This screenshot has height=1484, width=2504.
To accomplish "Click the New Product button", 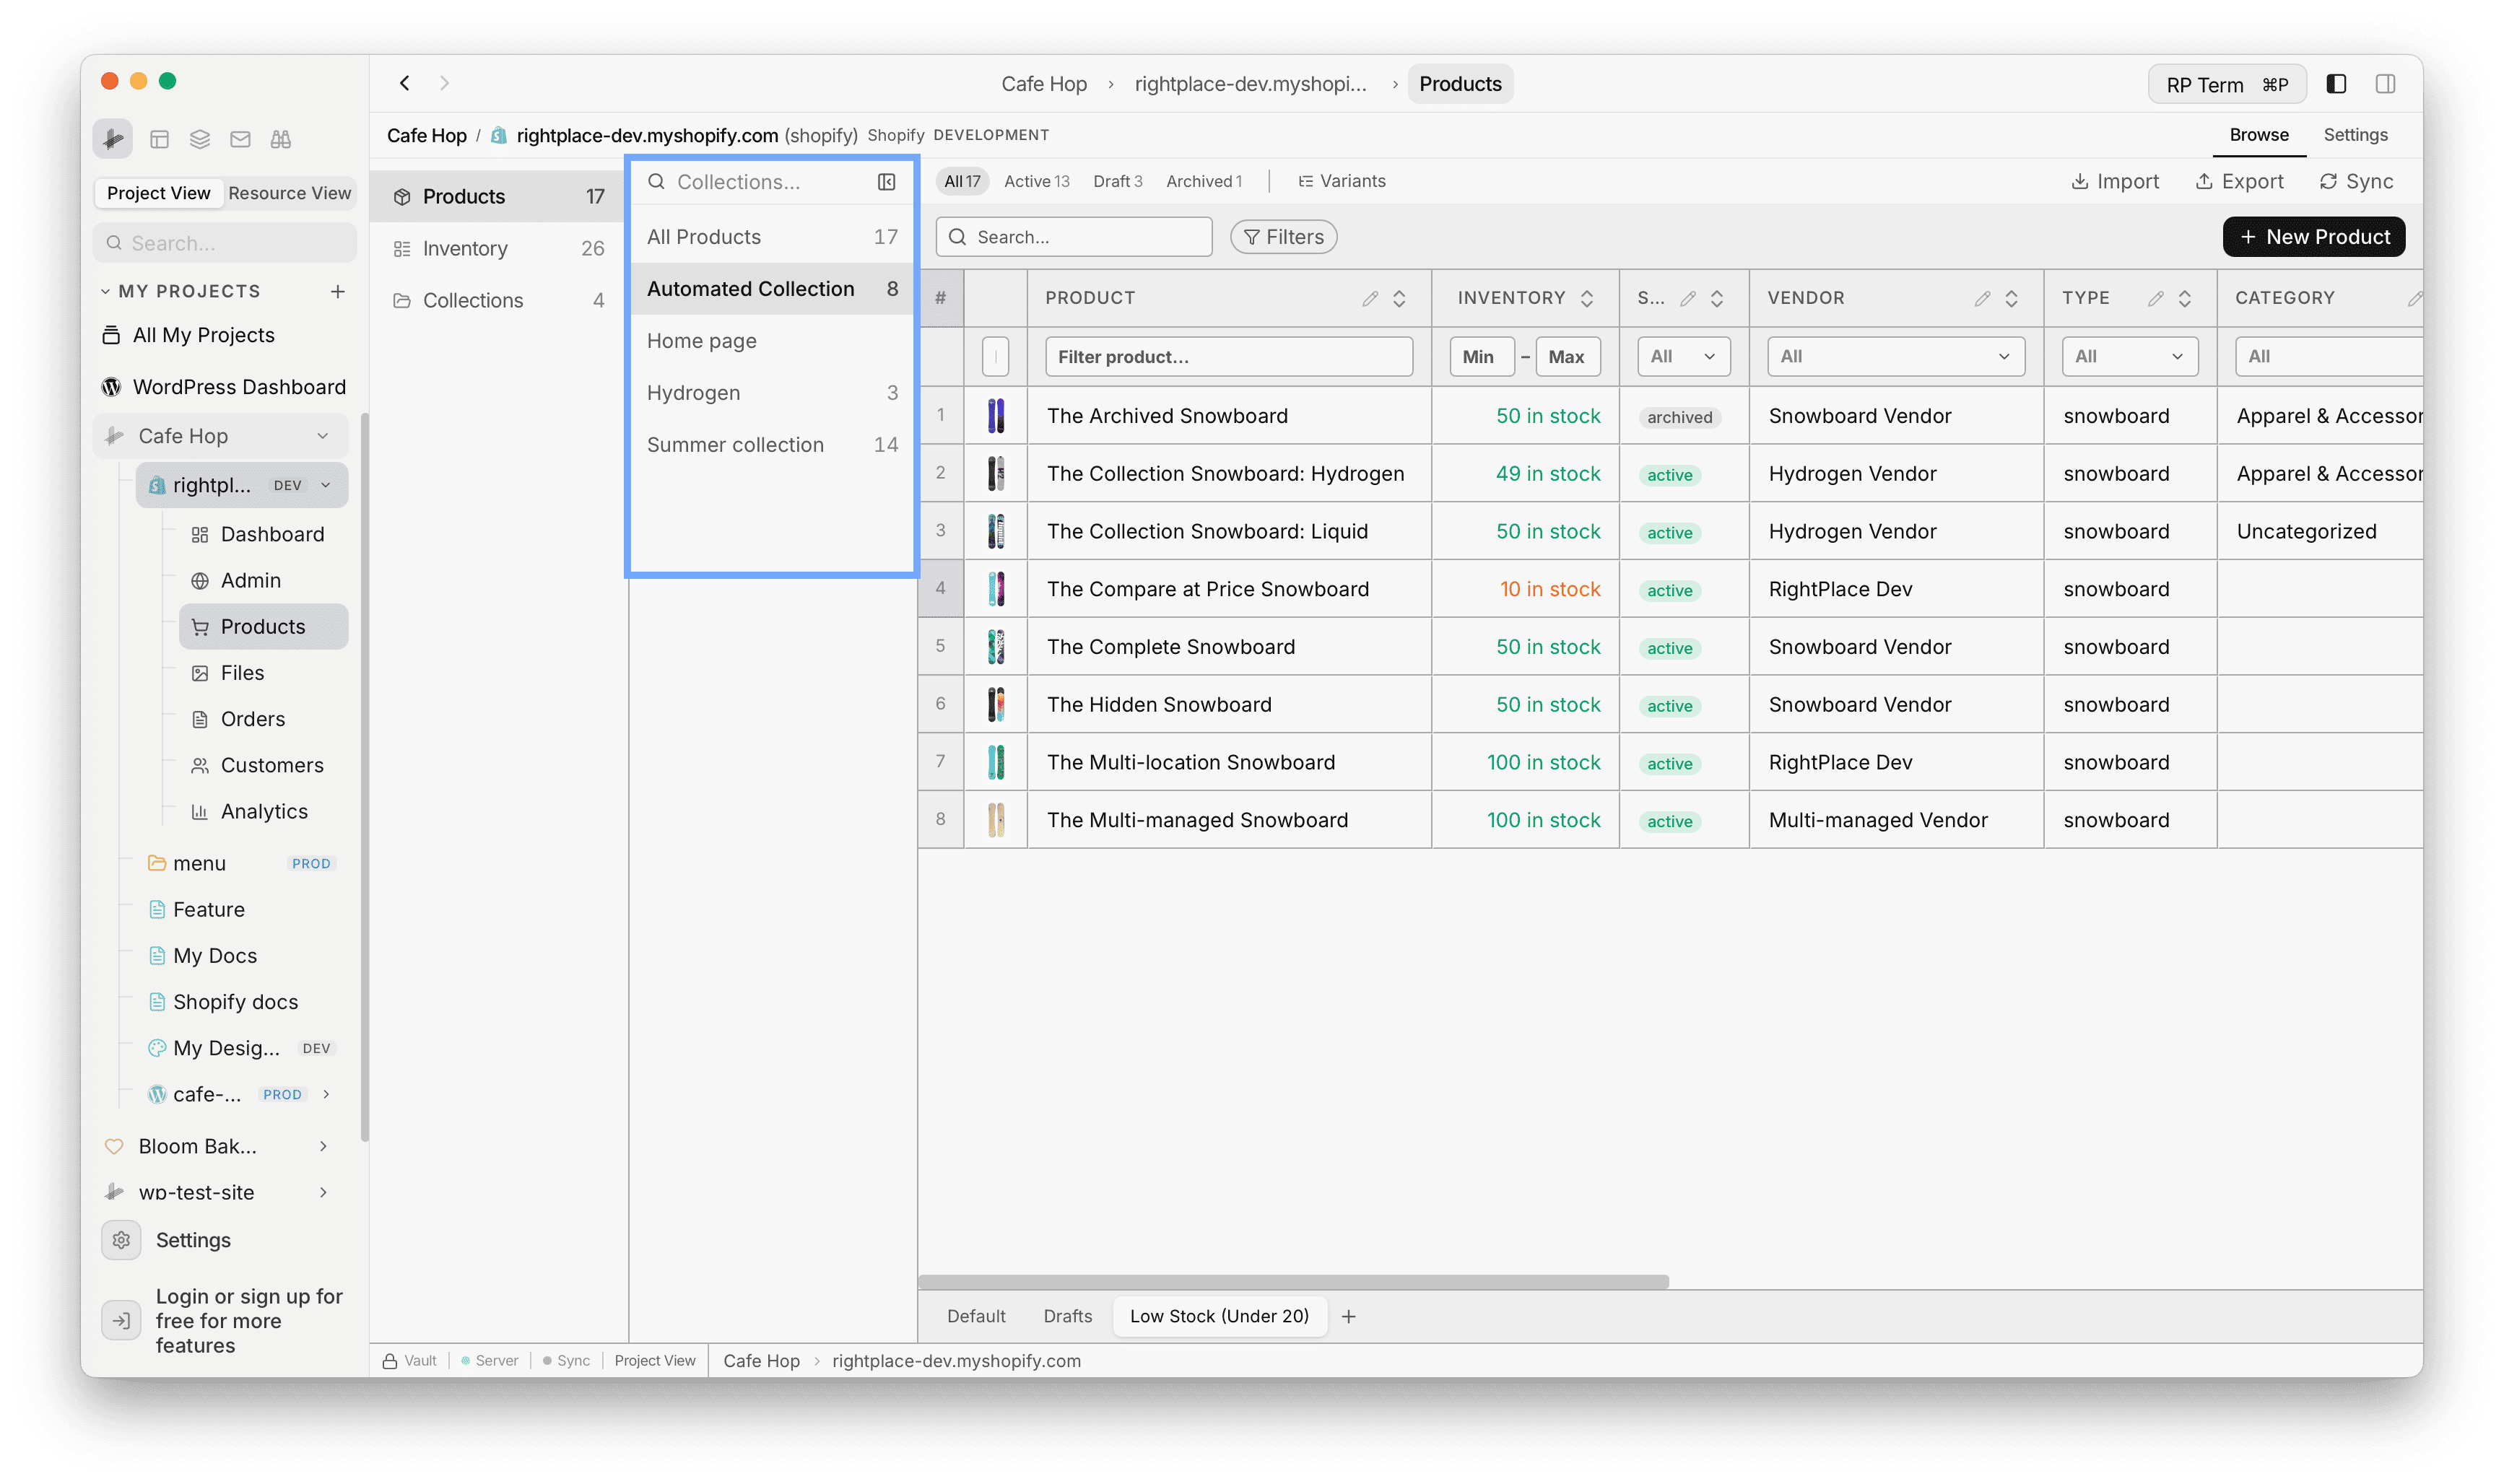I will pos(2313,236).
